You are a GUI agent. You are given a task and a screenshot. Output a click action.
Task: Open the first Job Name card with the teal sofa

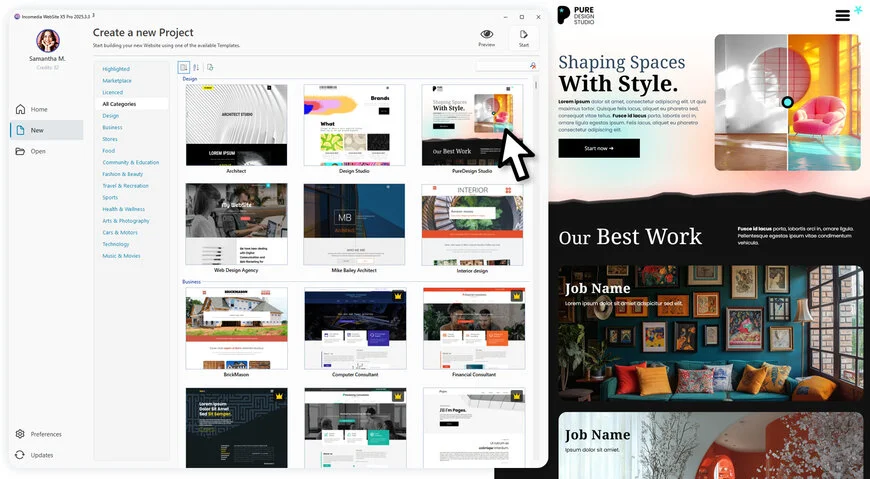coord(711,334)
